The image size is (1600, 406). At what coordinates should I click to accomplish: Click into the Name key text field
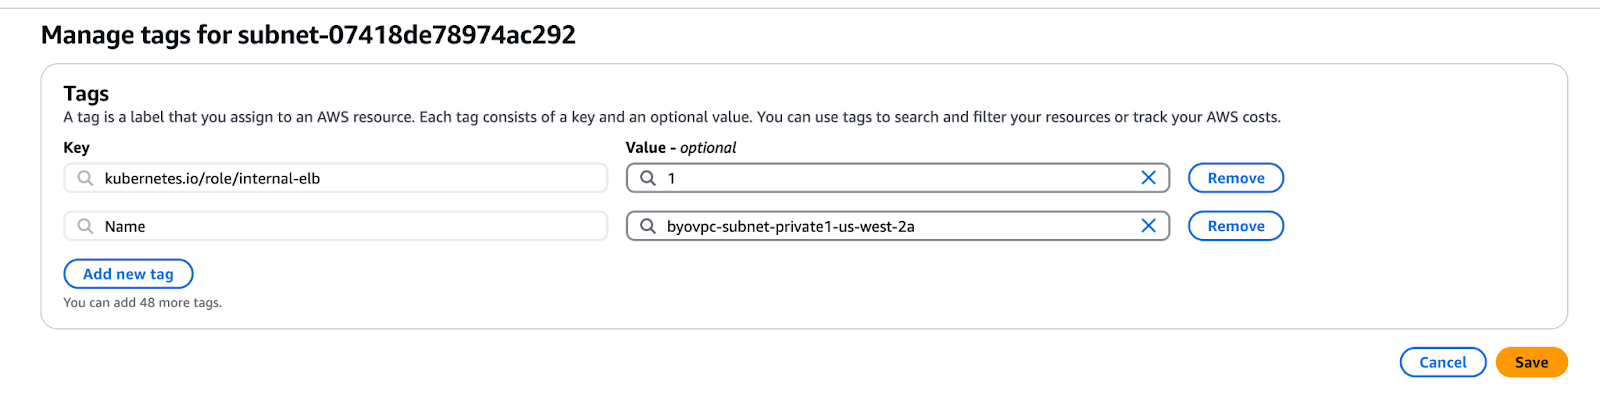point(350,226)
